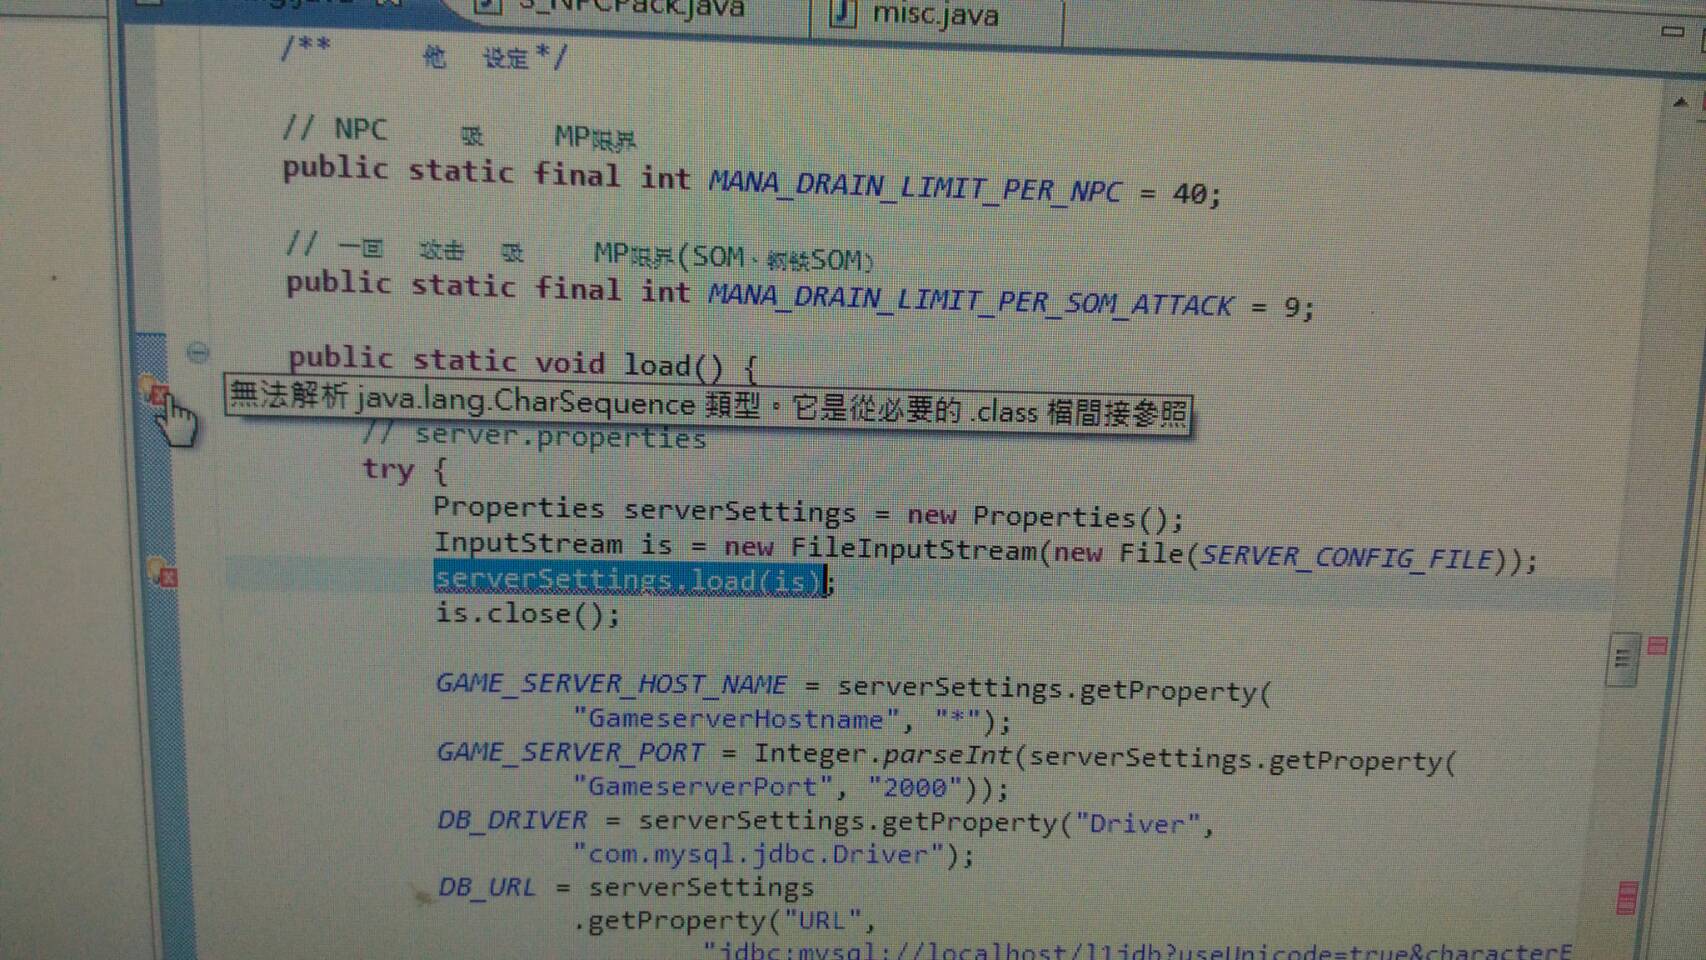Click the "/**" comment line at the top
The width and height of the screenshot is (1706, 960).
point(424,52)
